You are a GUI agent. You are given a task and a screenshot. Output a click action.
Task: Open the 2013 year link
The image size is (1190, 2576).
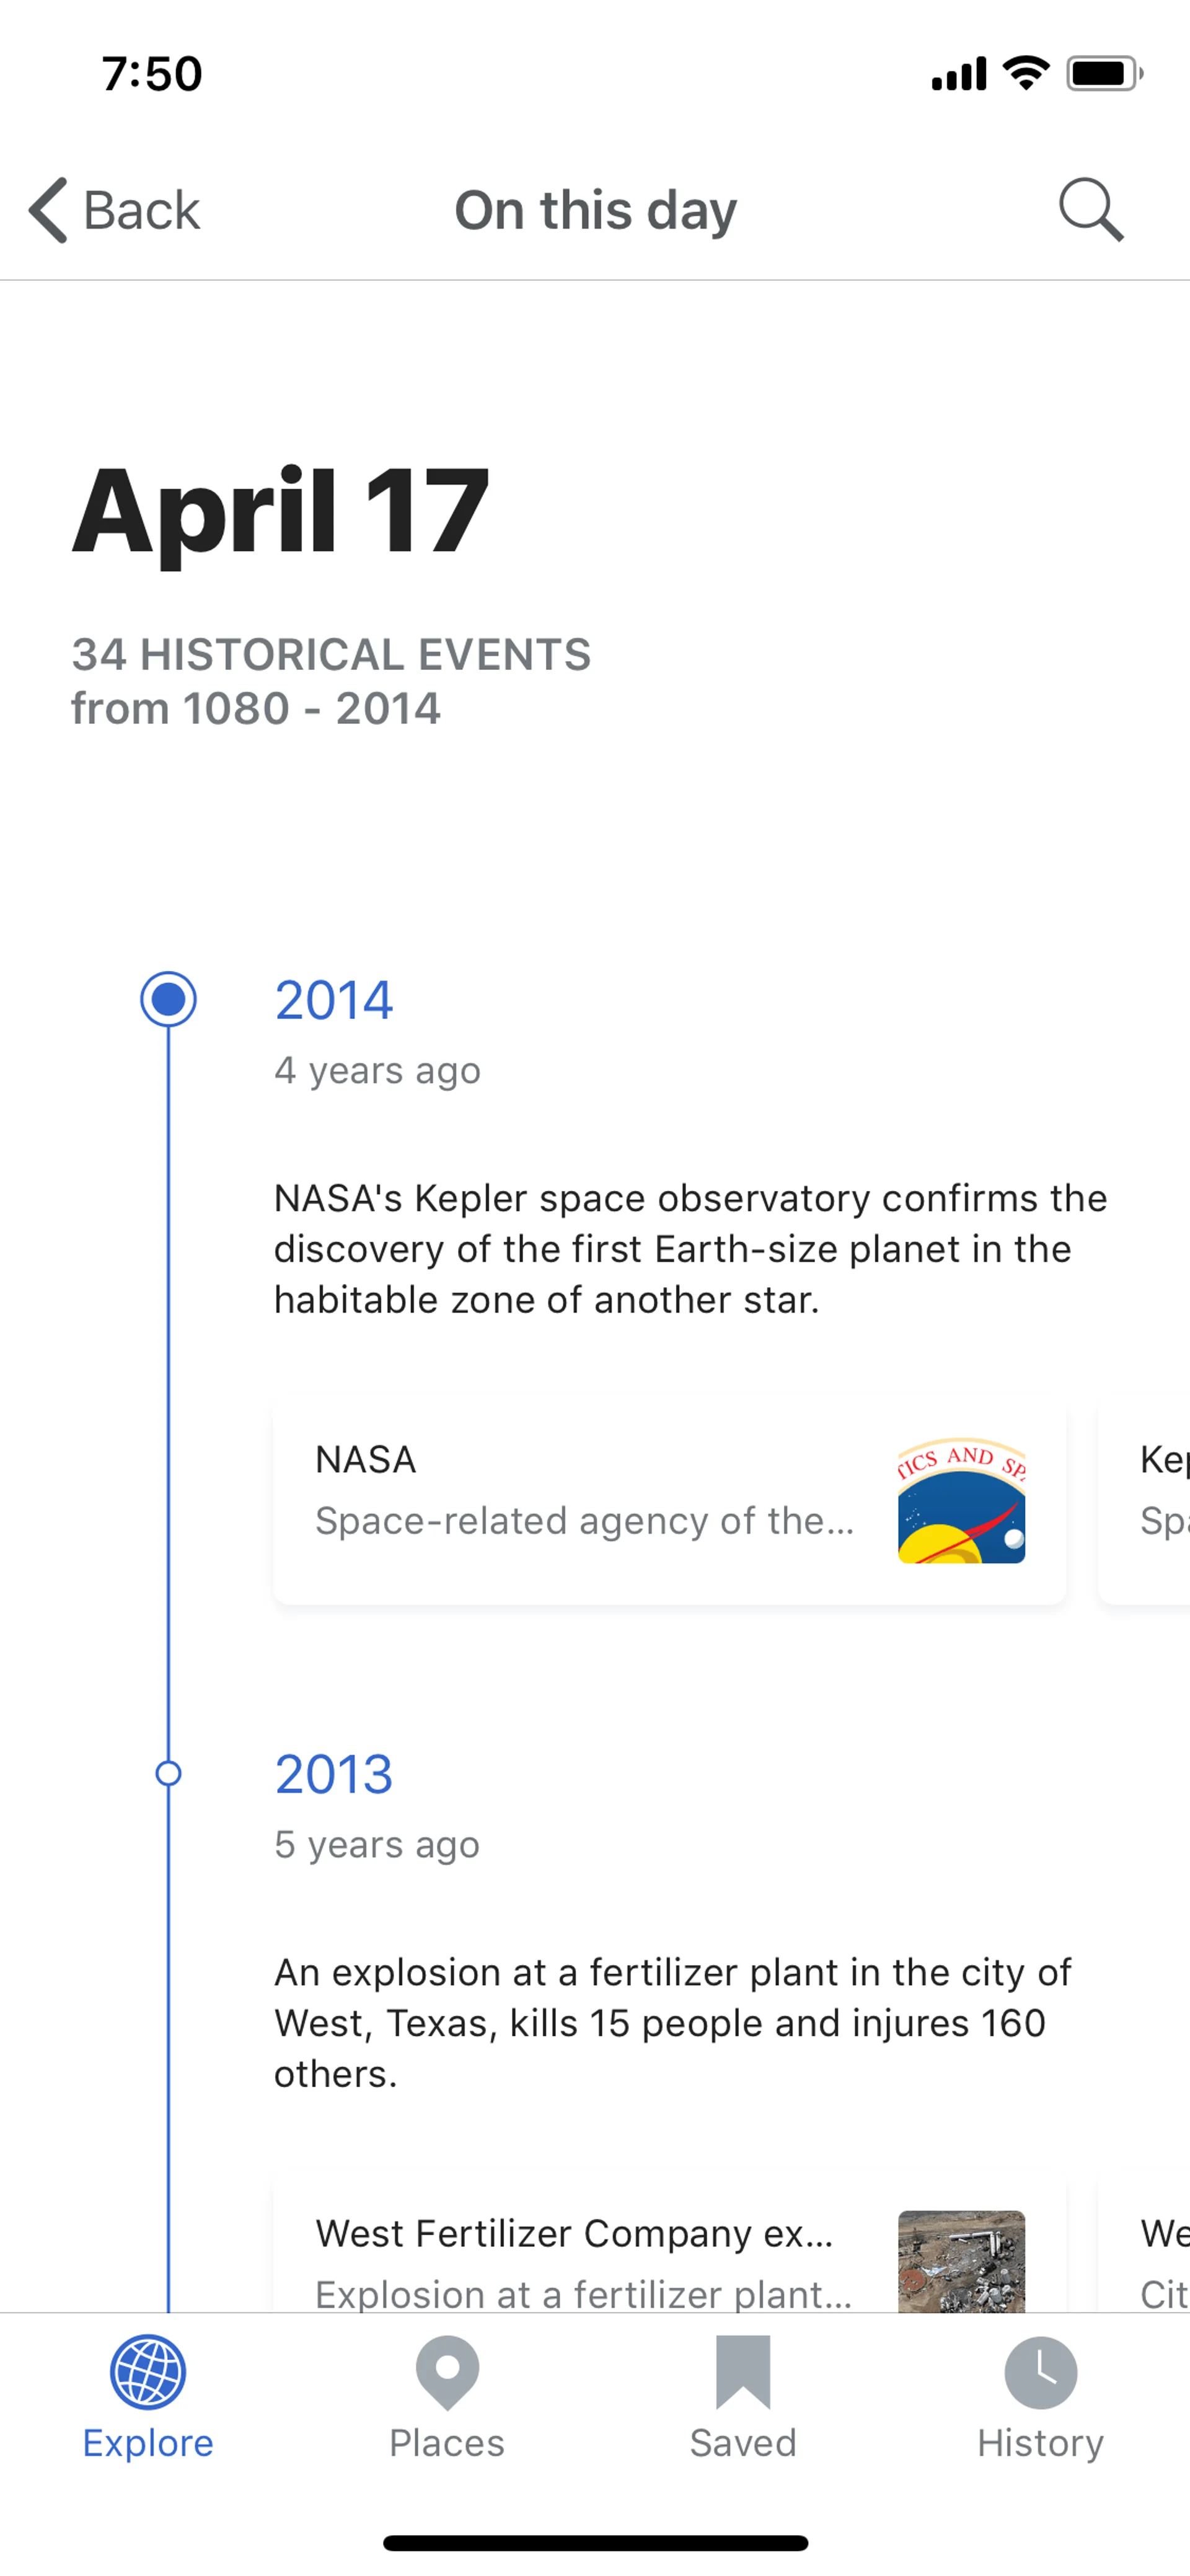334,1774
